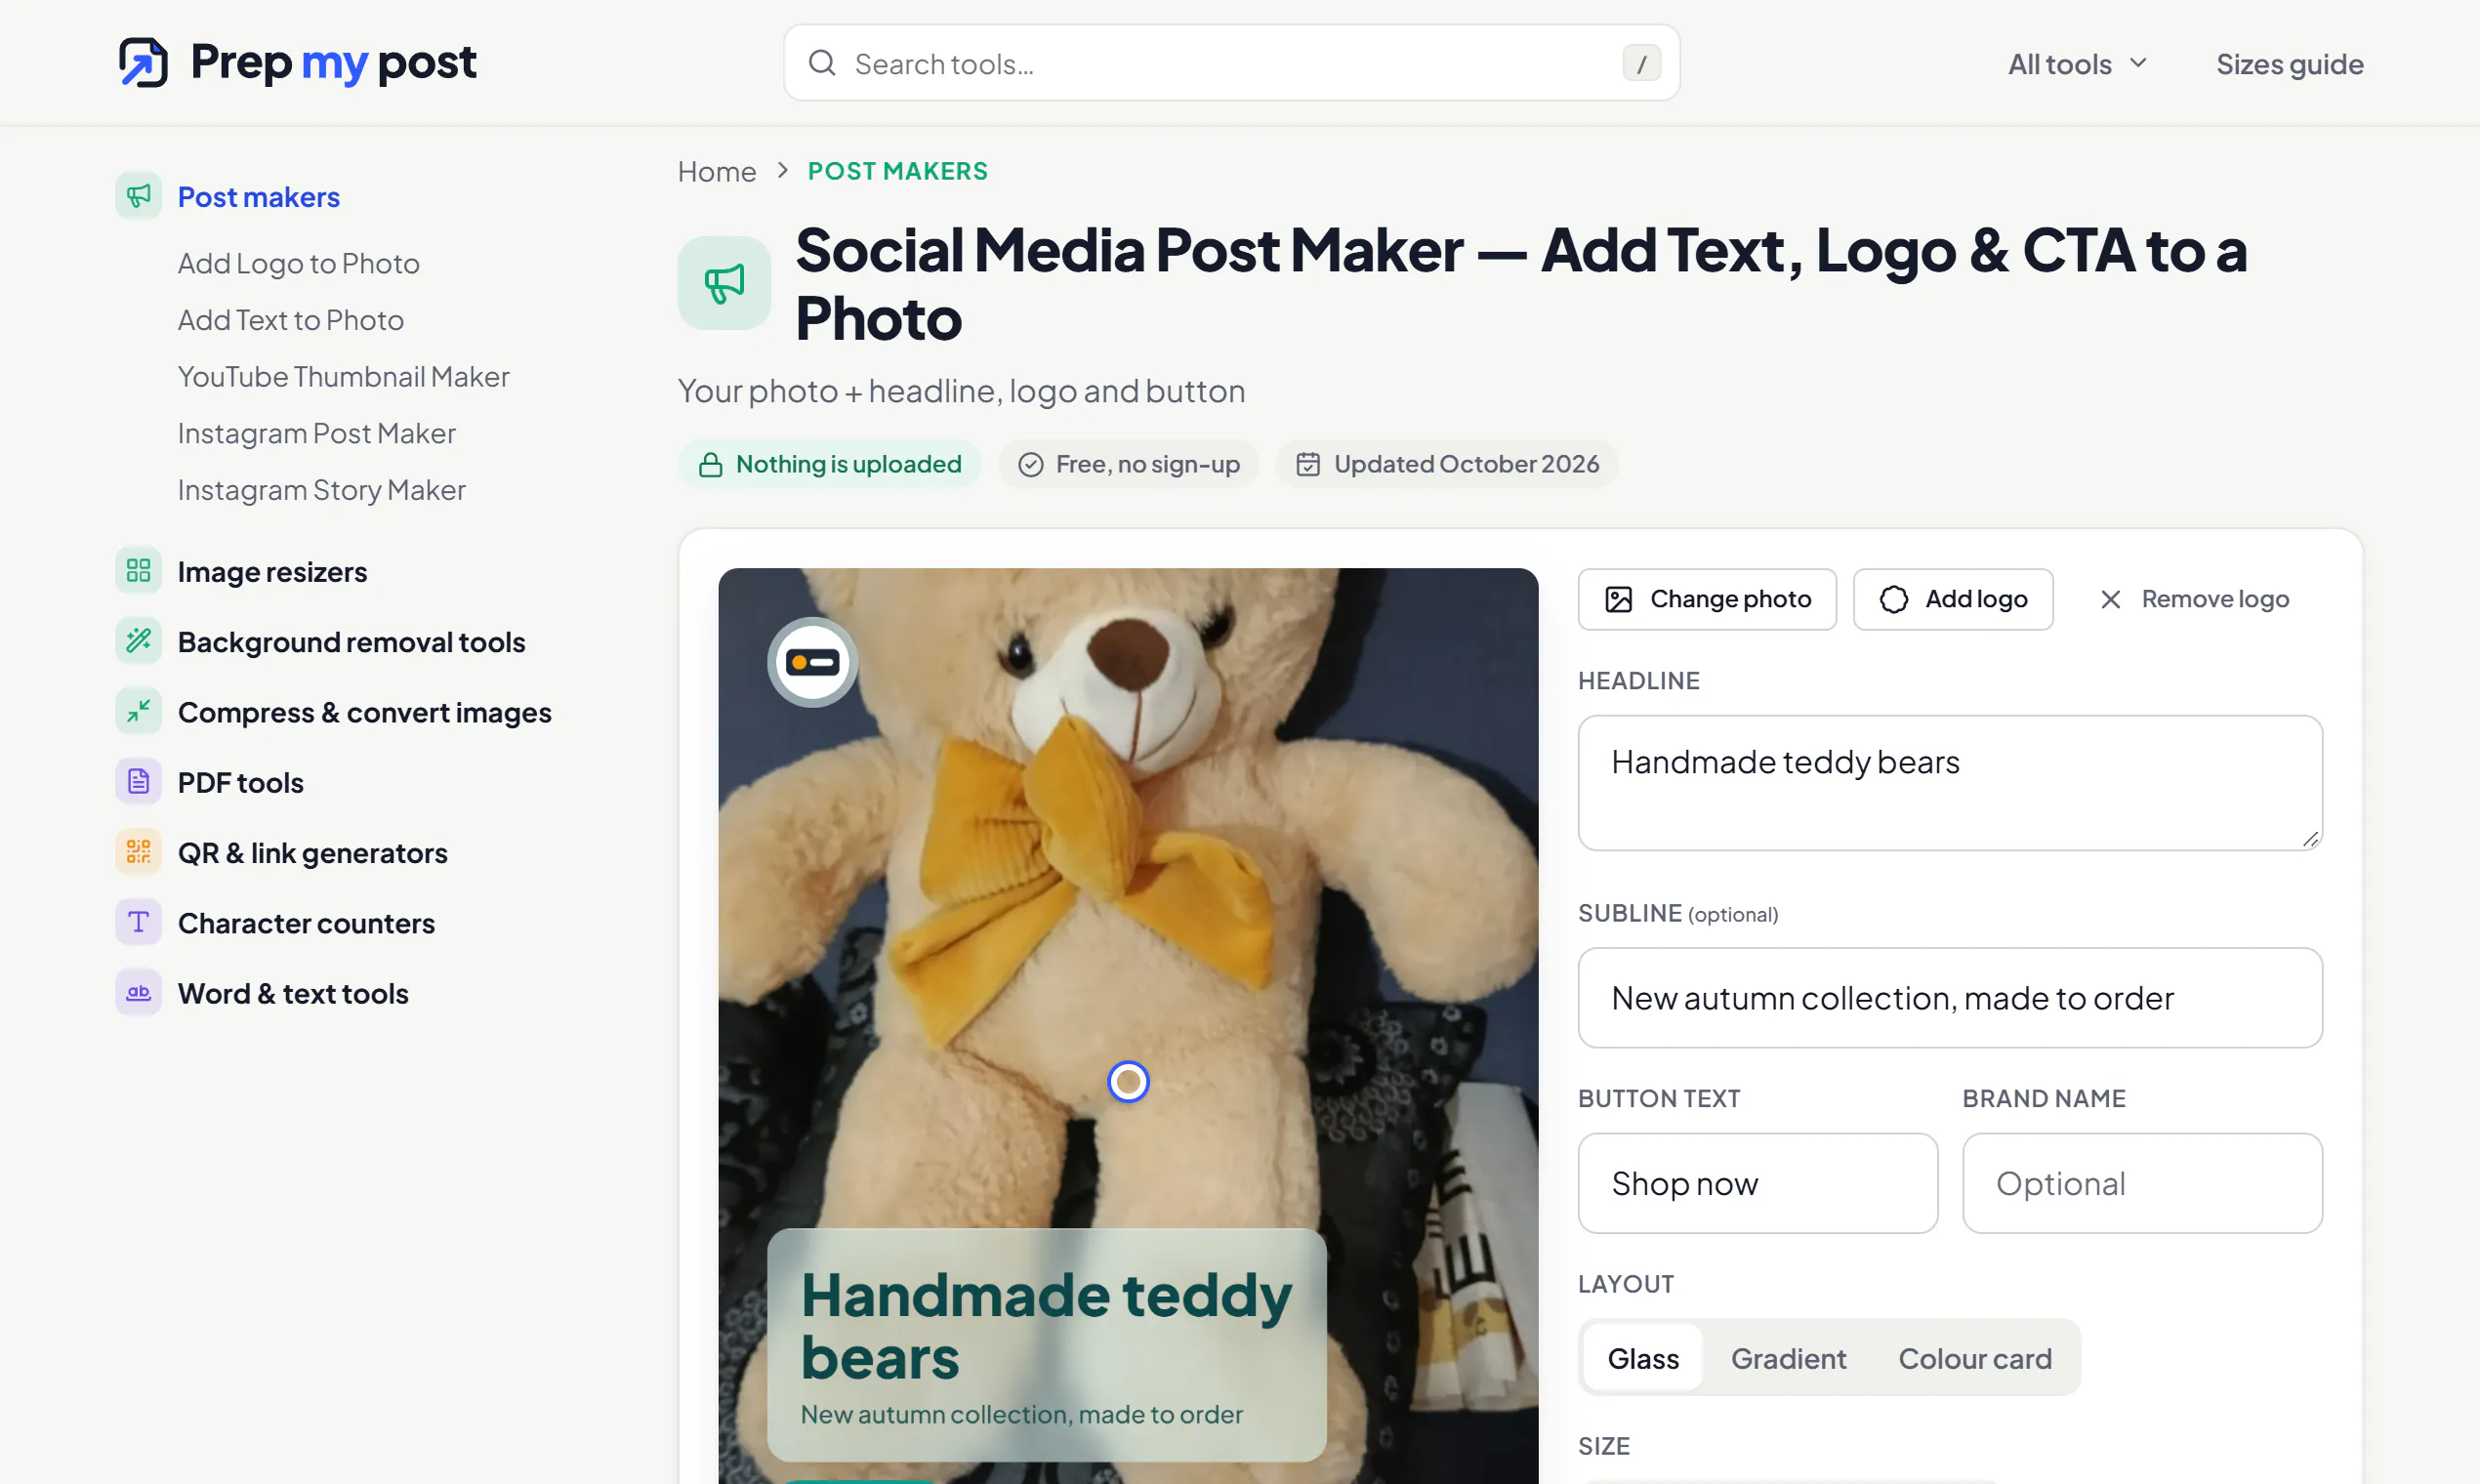
Task: Click the Word & text tools icon
Action: (139, 992)
